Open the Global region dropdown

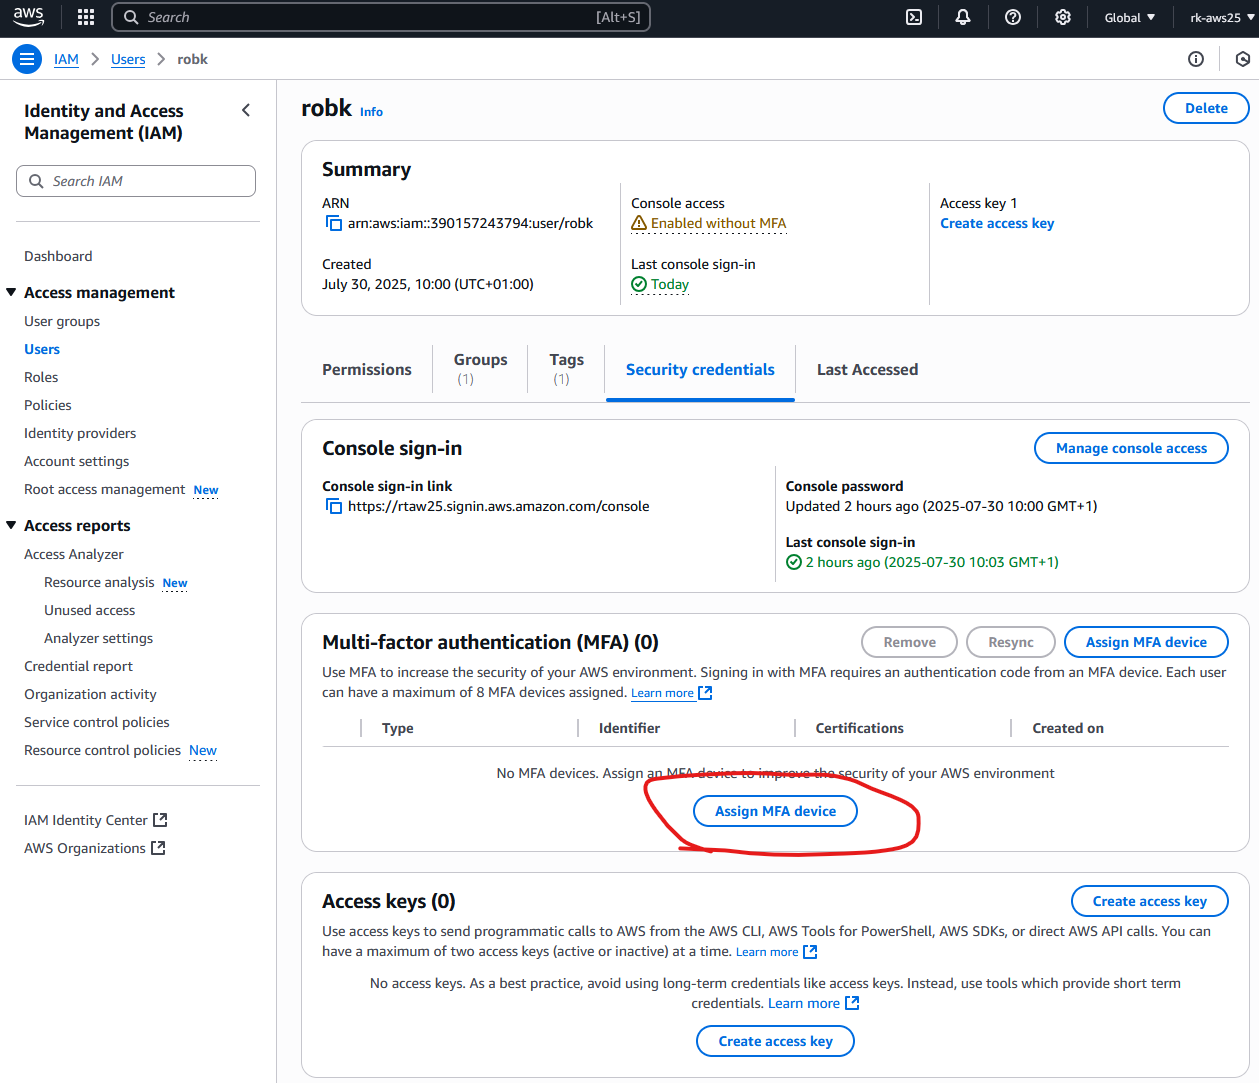tap(1129, 17)
